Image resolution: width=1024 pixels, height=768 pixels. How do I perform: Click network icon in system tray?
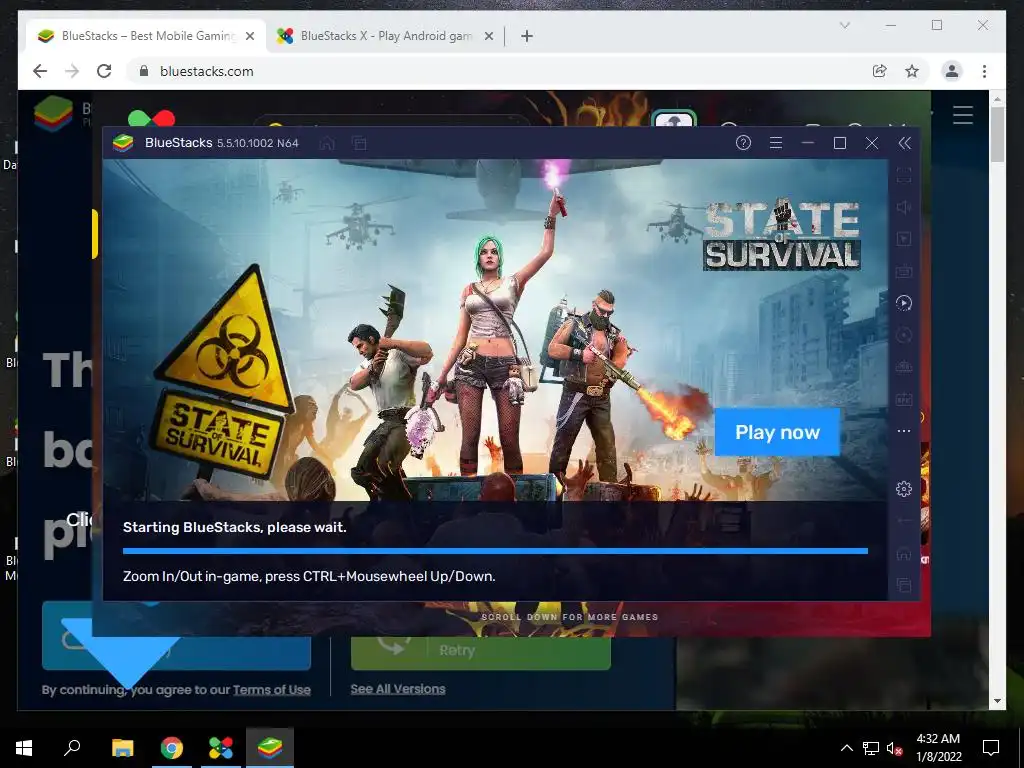click(871, 748)
